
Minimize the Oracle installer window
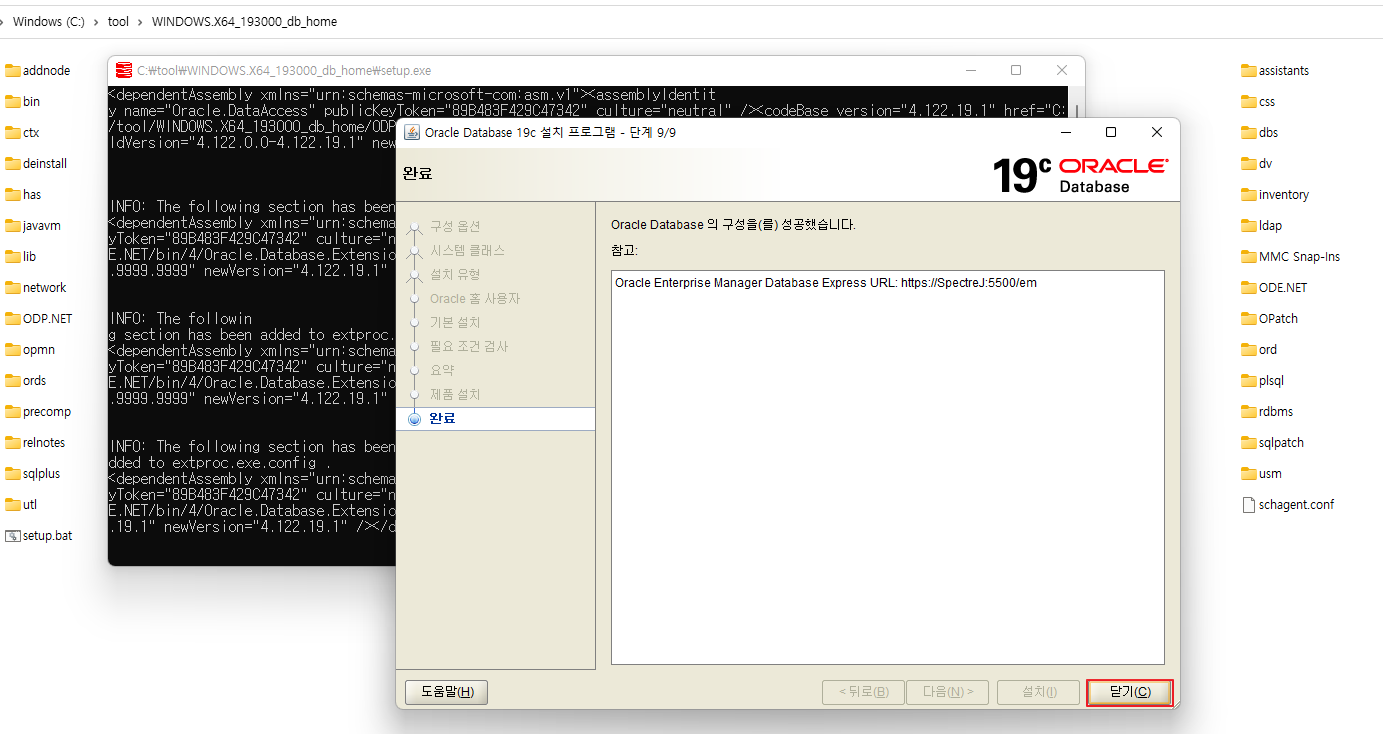click(x=1065, y=132)
